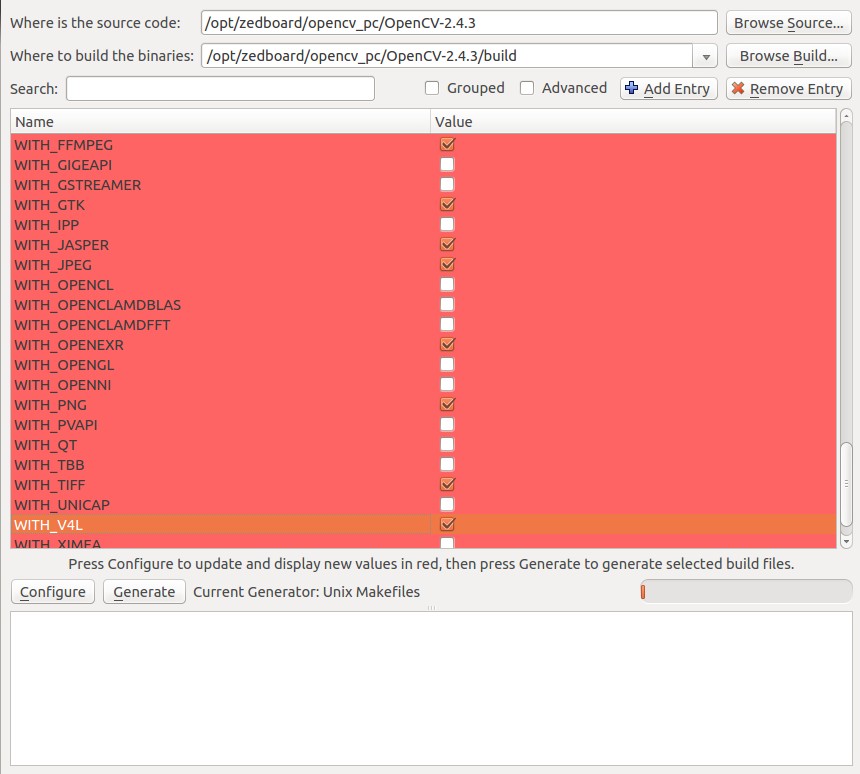Uncheck the WITH_GTK option
860x774 pixels.
coord(448,204)
